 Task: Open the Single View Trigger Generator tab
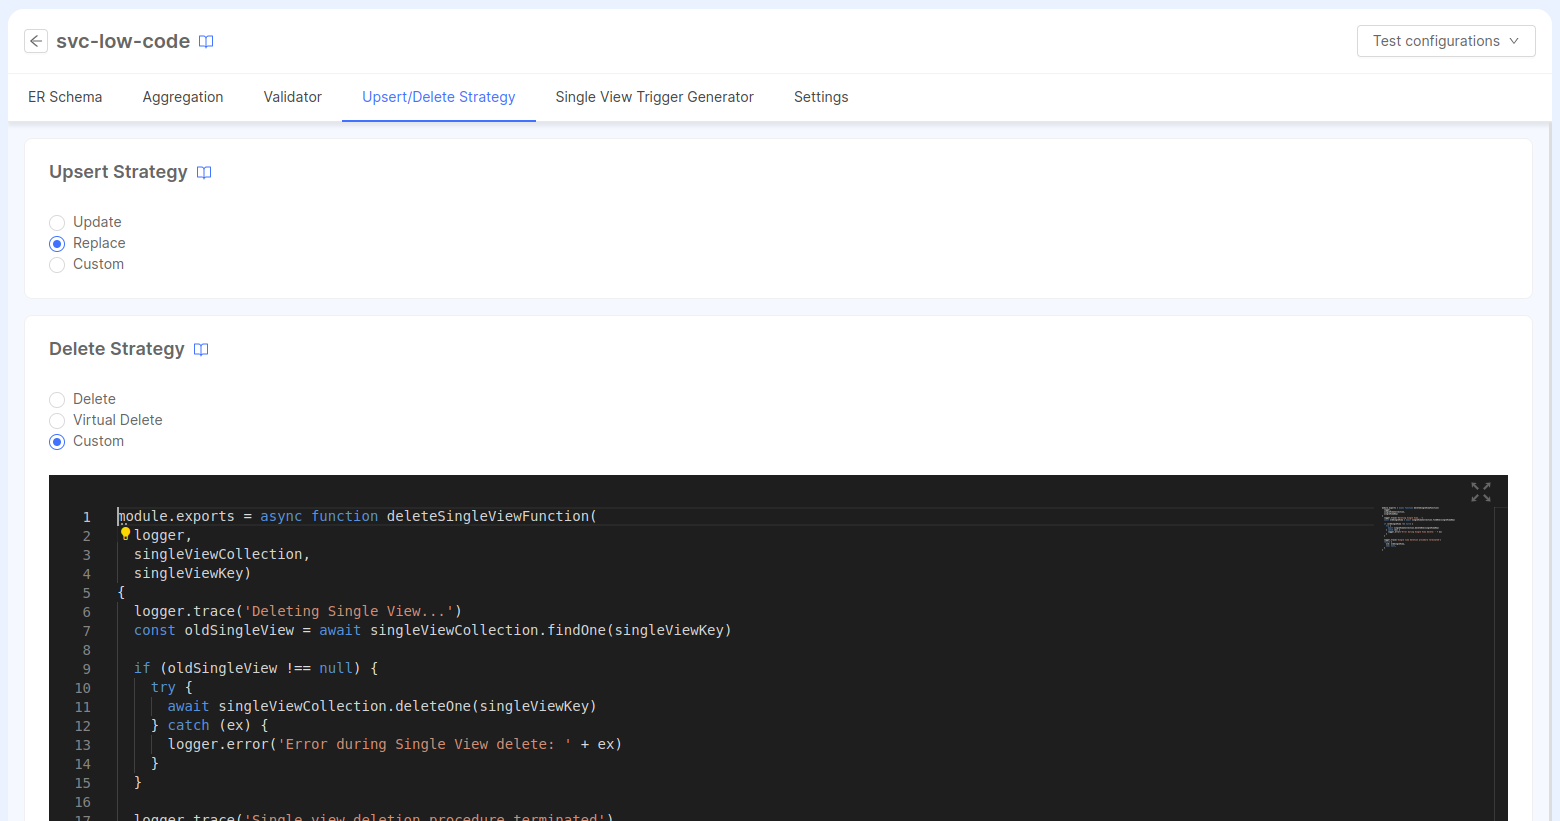click(654, 97)
